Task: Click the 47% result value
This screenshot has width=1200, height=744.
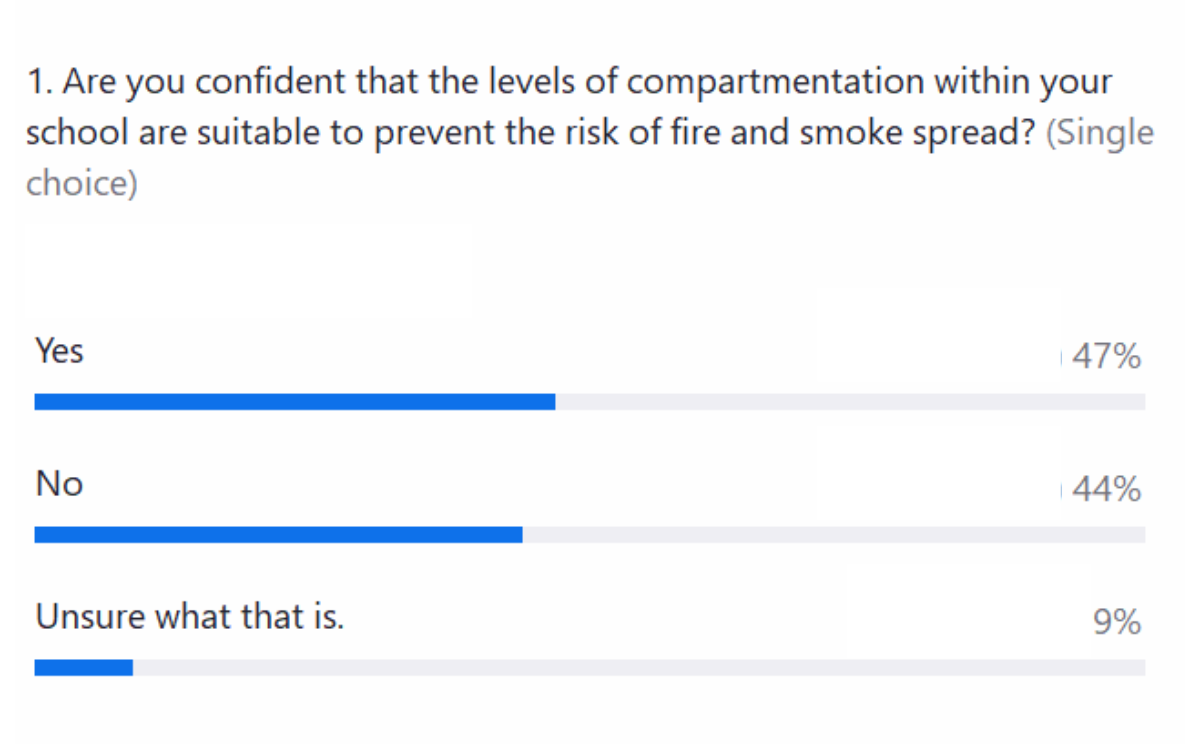Action: (x=1106, y=357)
